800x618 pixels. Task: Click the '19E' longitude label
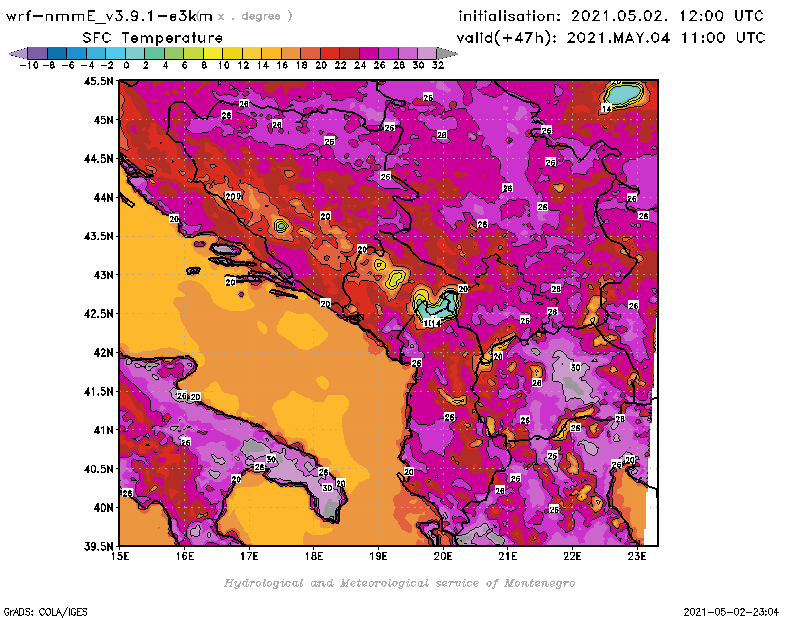(x=378, y=556)
